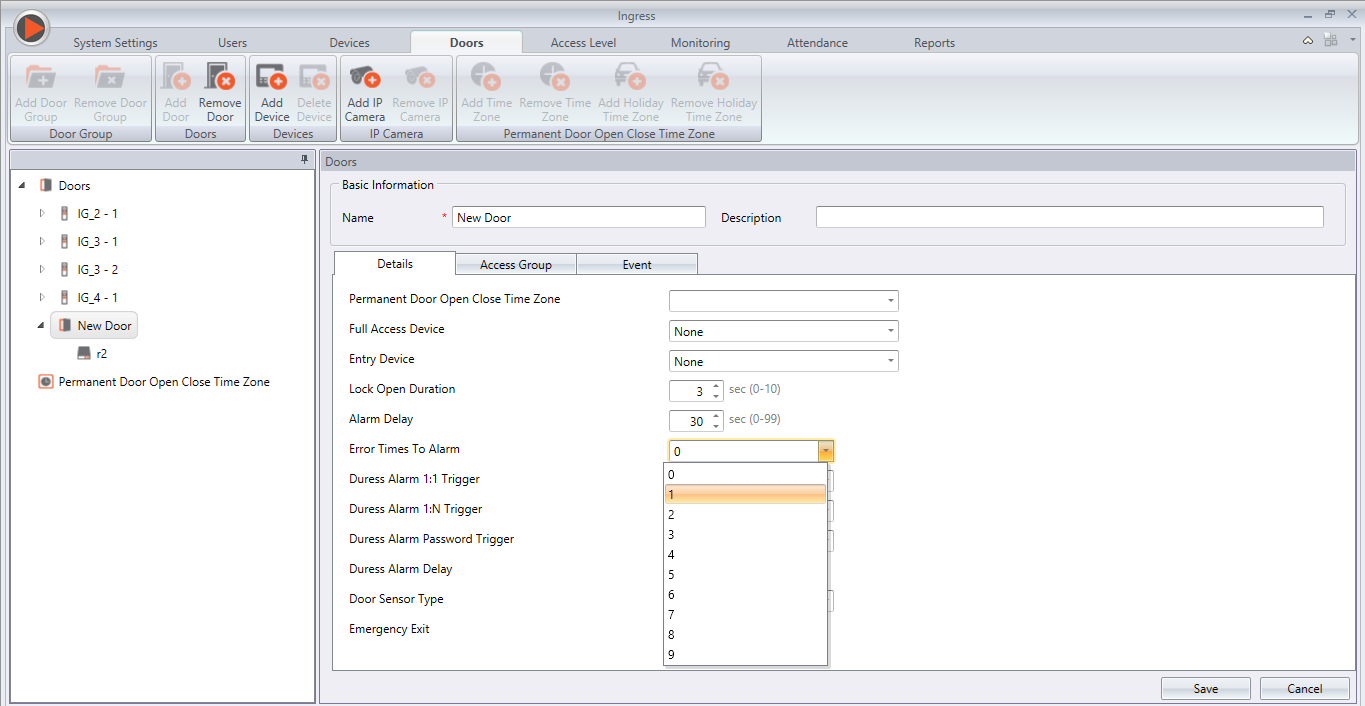The image size is (1365, 706).
Task: Switch to Access Level ribbon tab
Action: [x=583, y=43]
